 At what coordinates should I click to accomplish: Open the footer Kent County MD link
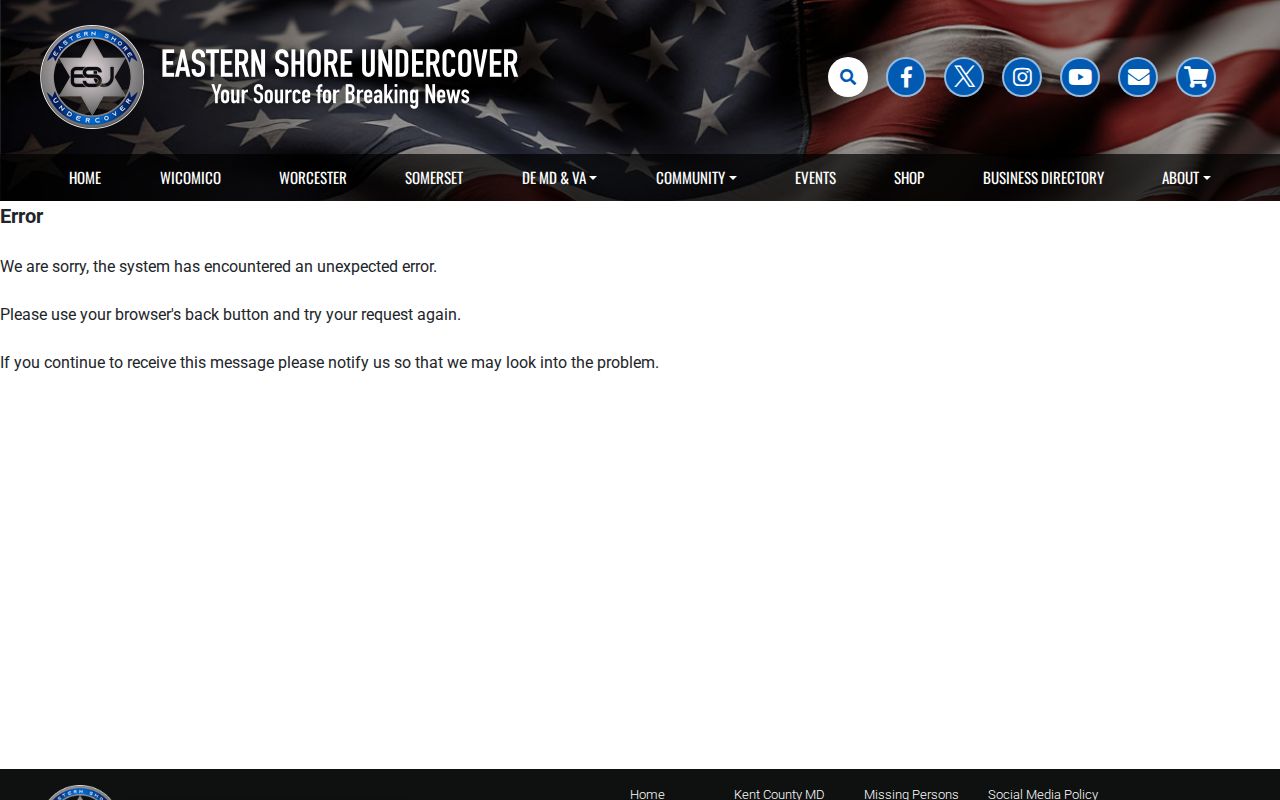click(779, 794)
